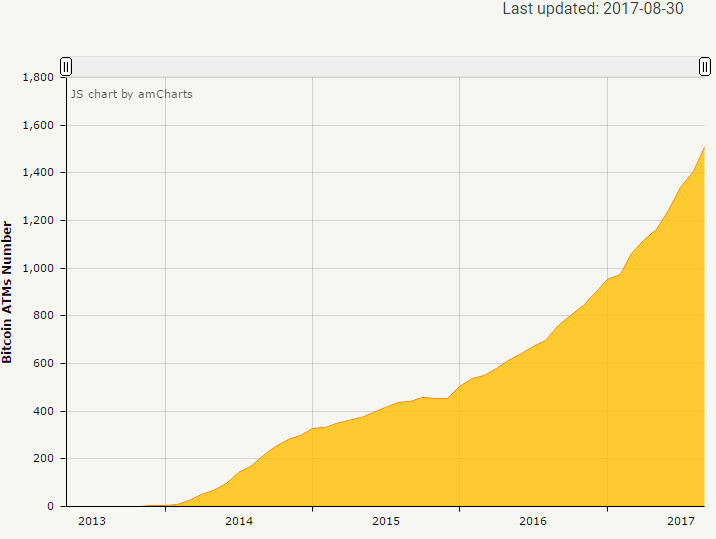Grab the left chart scrollbar handle
Viewport: 716px width, 539px height.
(66, 67)
